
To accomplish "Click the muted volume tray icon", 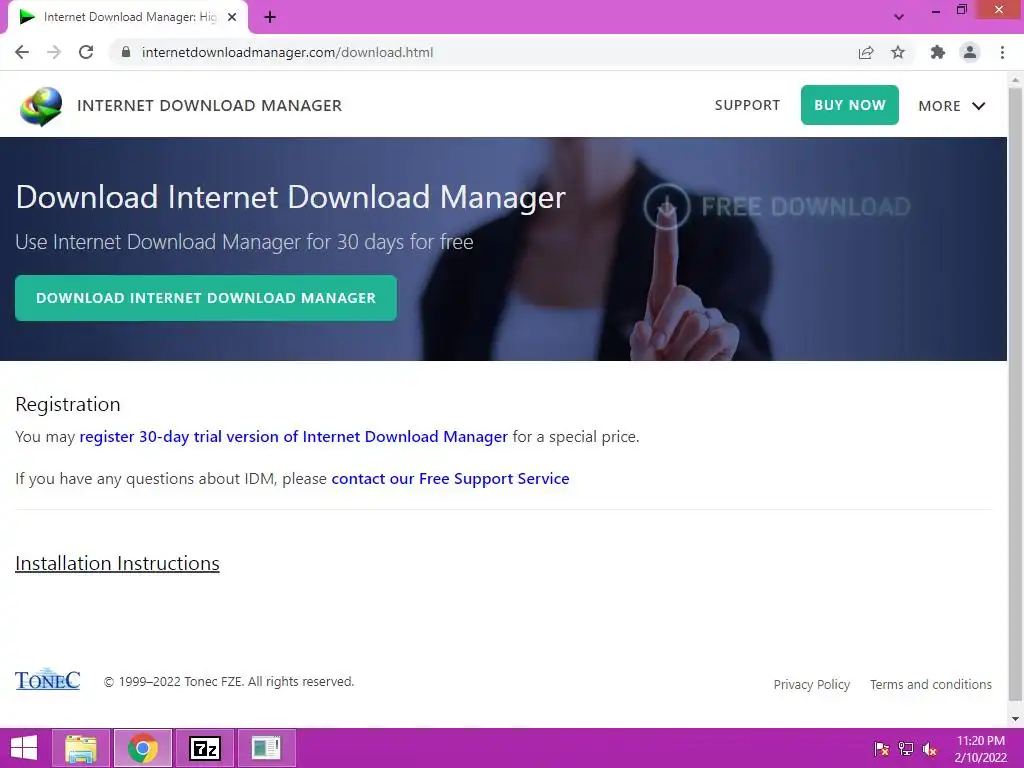I will 930,748.
